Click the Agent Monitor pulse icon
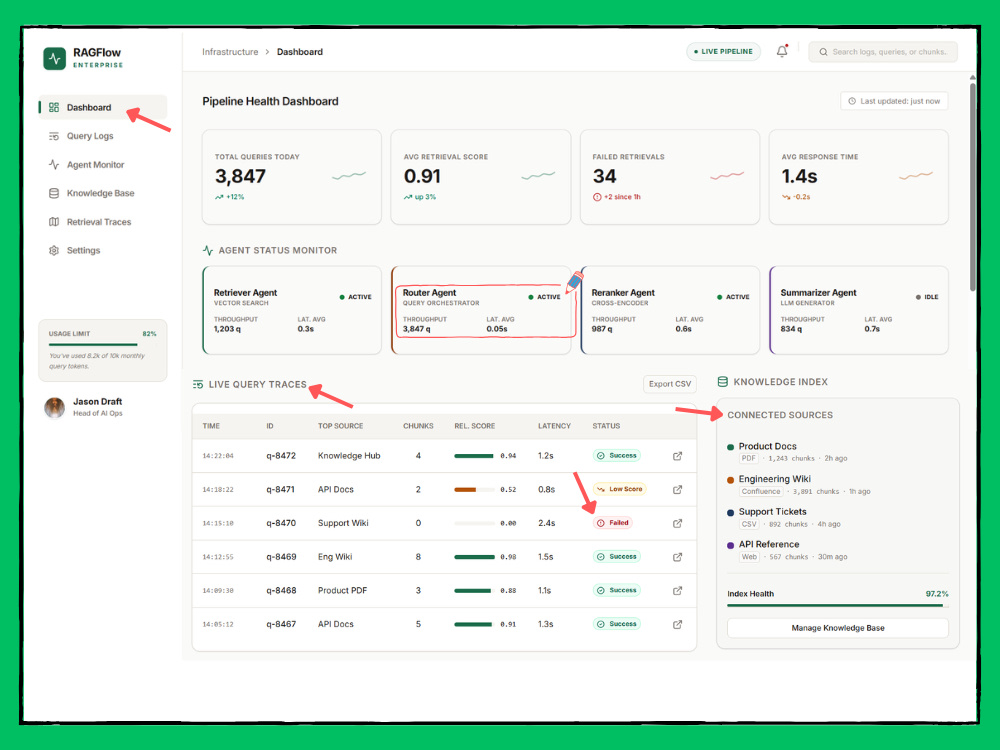Screen dimensions: 1000x750 [x=54, y=165]
